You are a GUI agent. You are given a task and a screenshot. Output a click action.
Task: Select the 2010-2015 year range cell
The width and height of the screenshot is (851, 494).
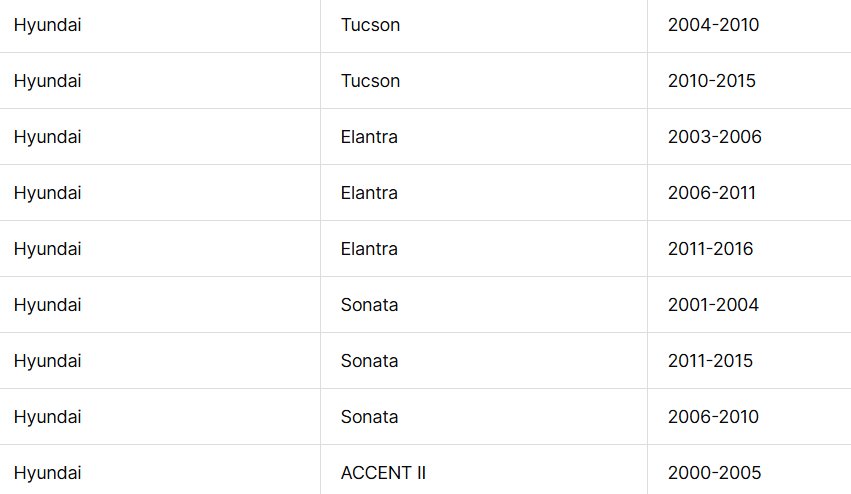712,81
